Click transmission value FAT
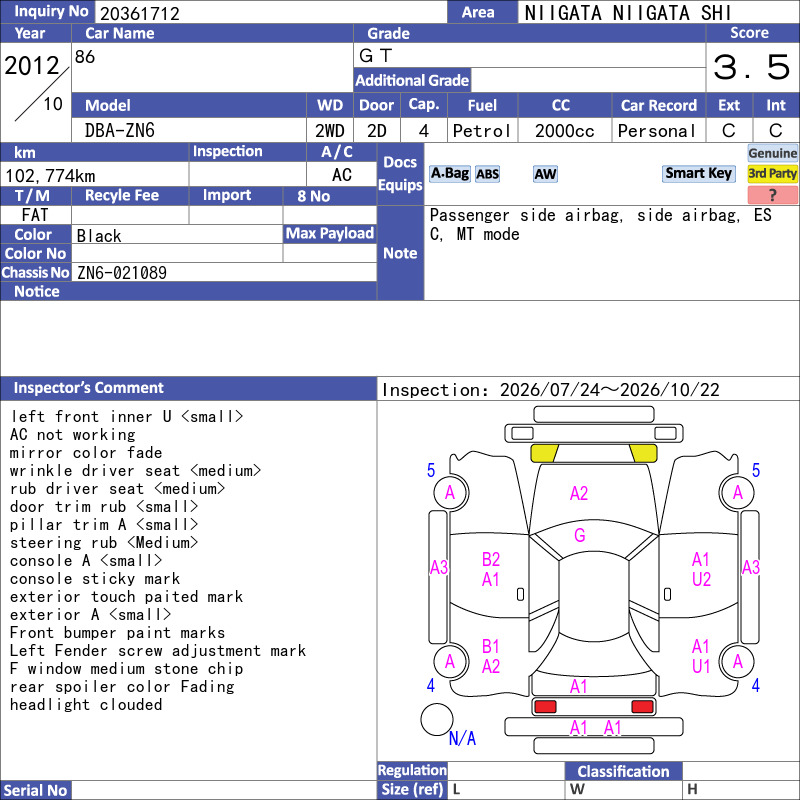Image resolution: width=800 pixels, height=800 pixels. 35,215
